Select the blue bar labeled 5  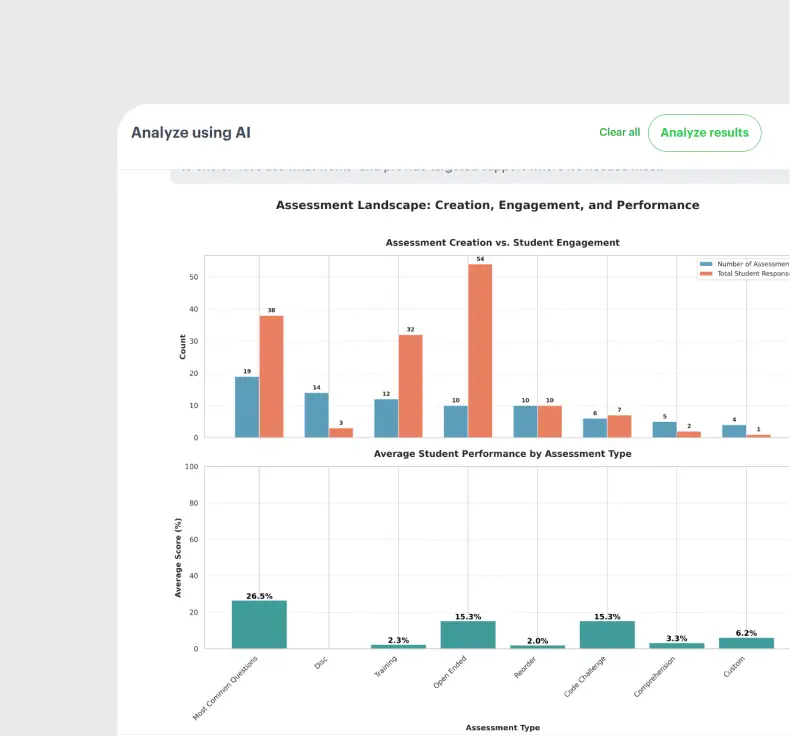point(664,429)
